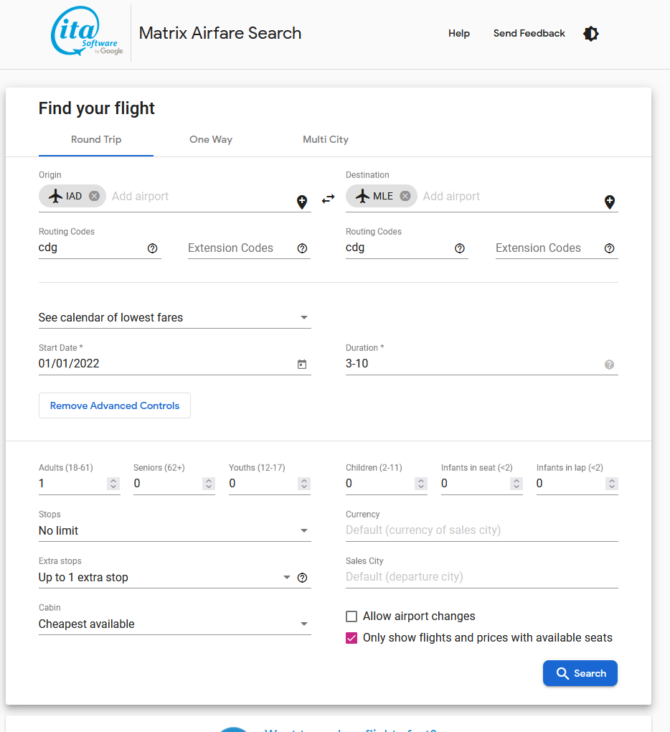Increase the Adults passenger count stepper

[113, 480]
